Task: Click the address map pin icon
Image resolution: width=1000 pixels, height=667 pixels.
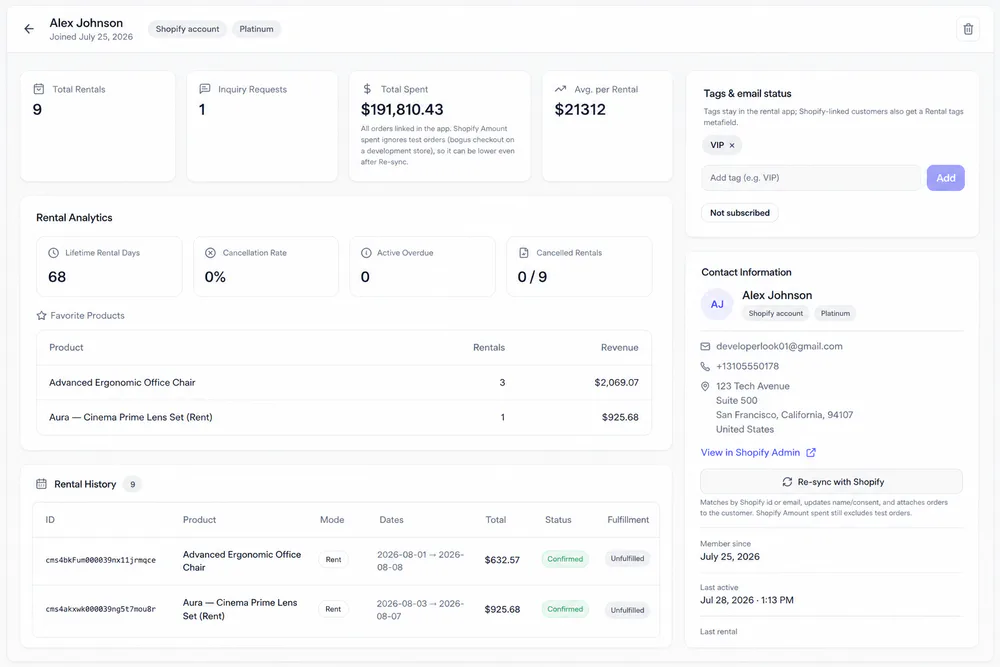Action: (x=705, y=386)
